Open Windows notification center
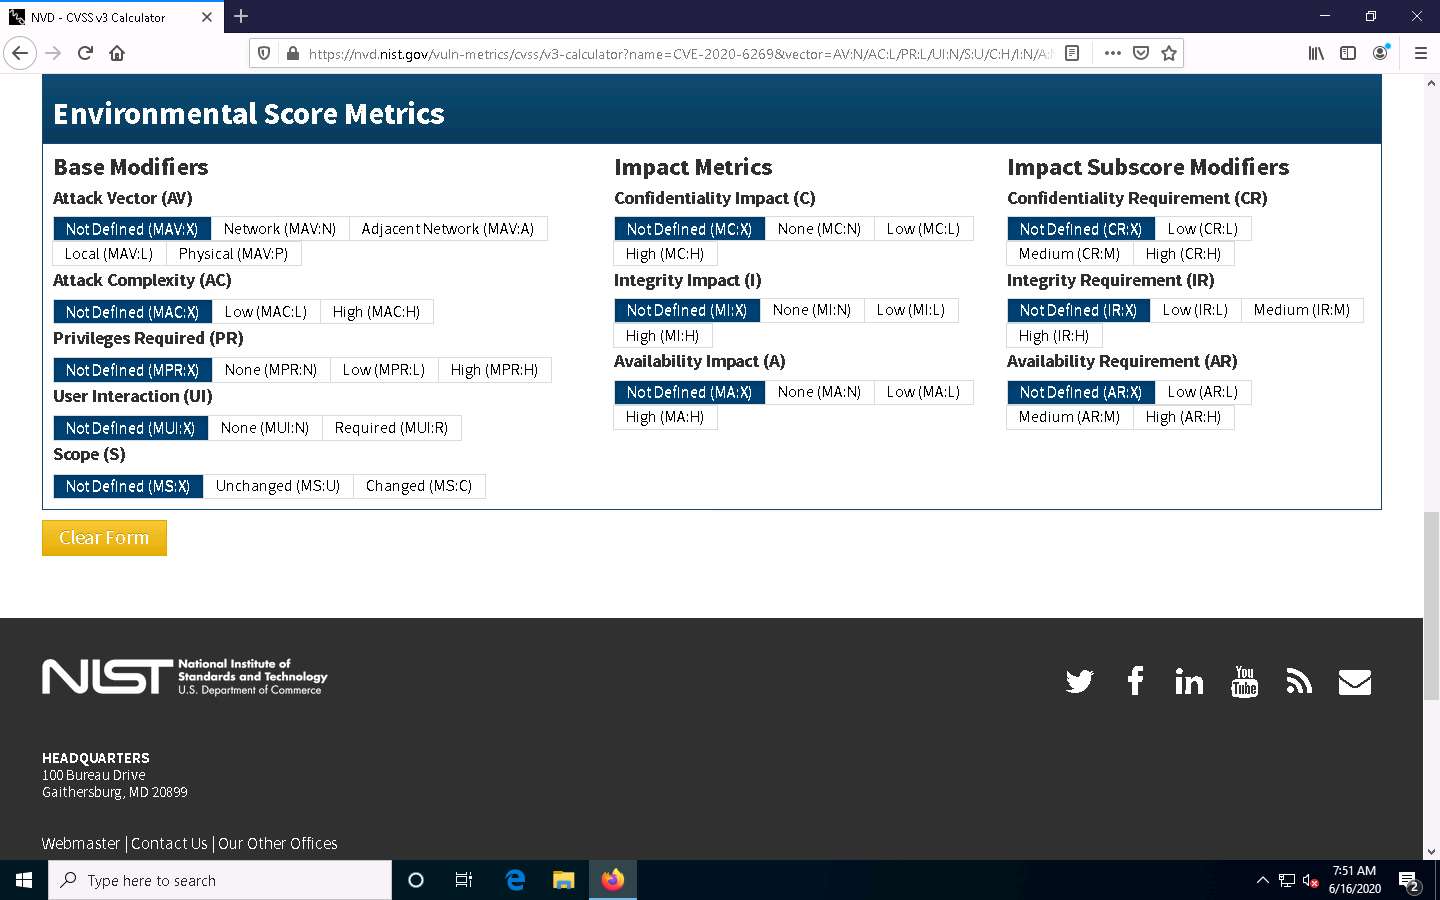Viewport: 1440px width, 900px height. (1410, 881)
